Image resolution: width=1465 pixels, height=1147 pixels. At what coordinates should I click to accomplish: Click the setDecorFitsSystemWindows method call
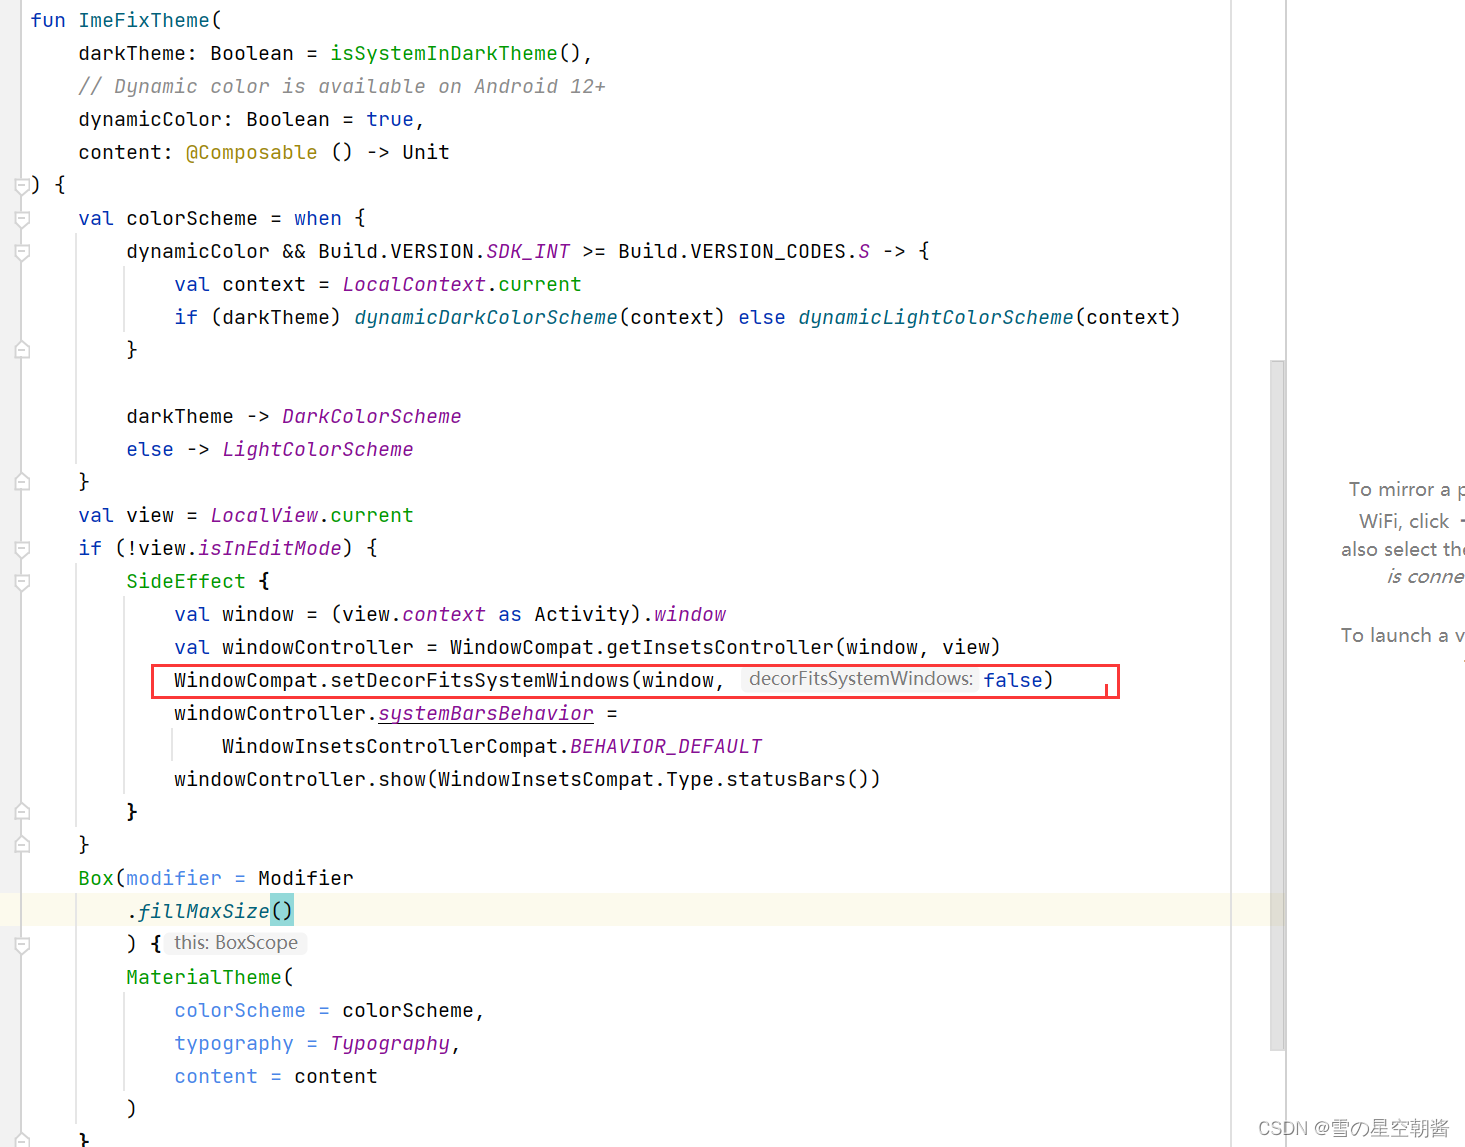pos(480,680)
